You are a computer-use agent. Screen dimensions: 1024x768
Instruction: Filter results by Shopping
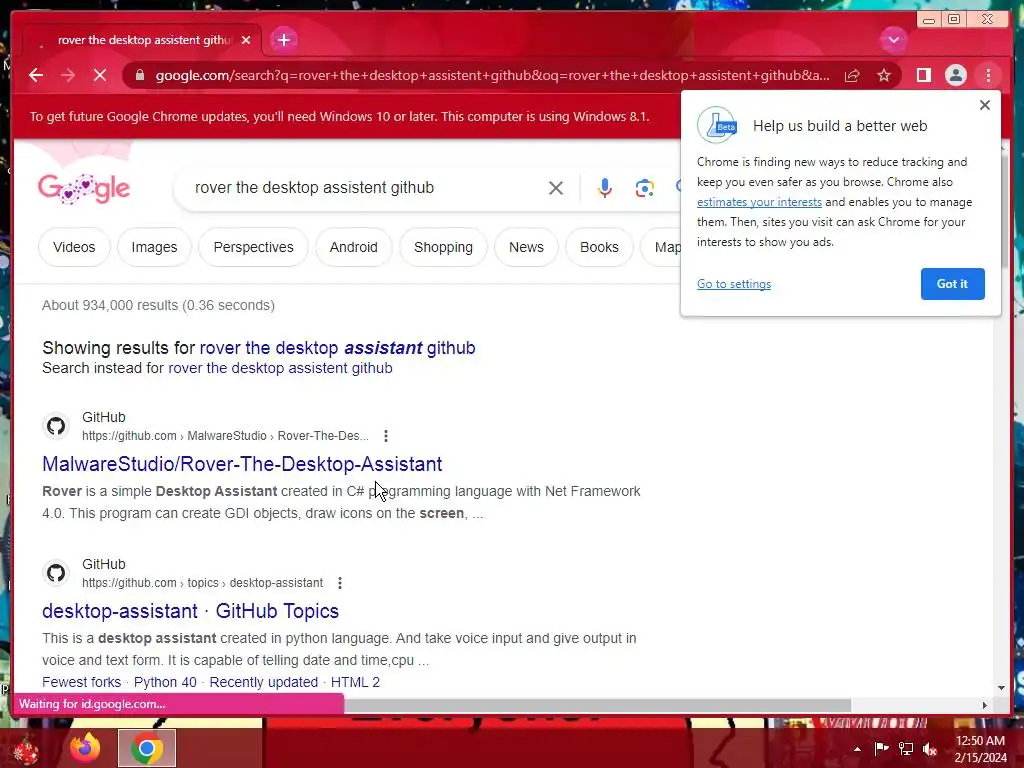[x=443, y=247]
